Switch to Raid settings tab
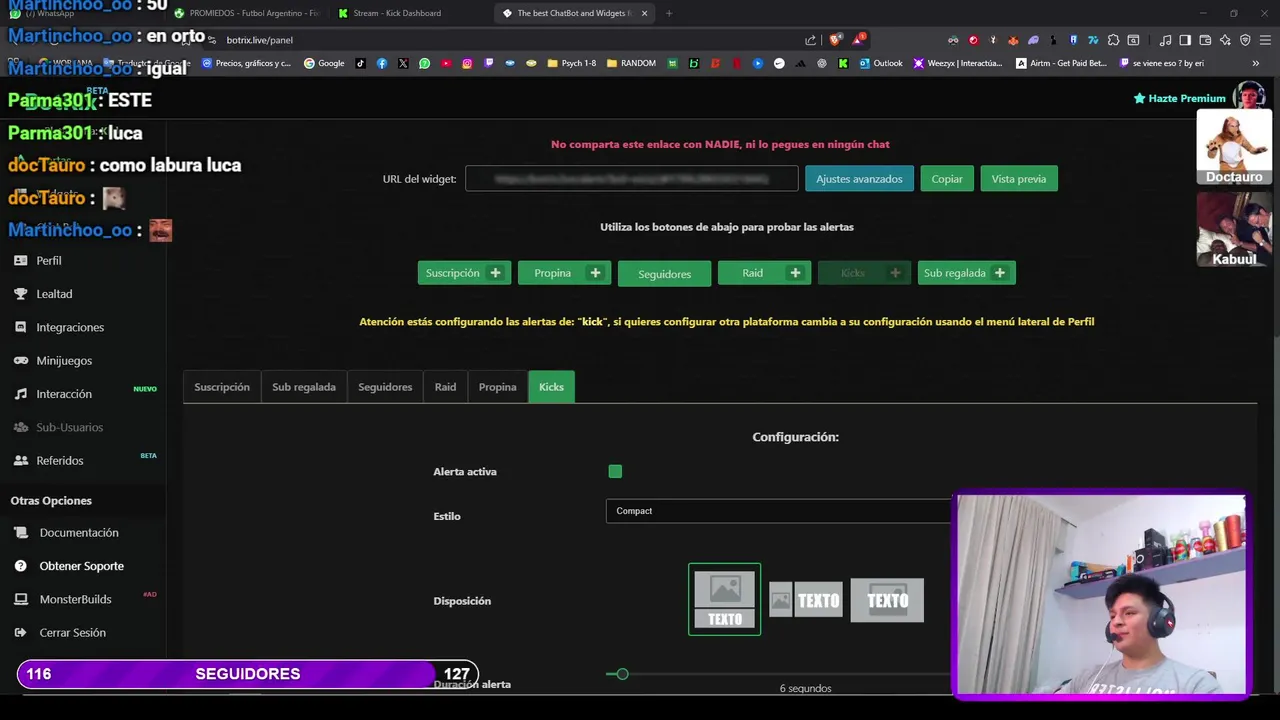This screenshot has width=1280, height=720. click(x=445, y=387)
